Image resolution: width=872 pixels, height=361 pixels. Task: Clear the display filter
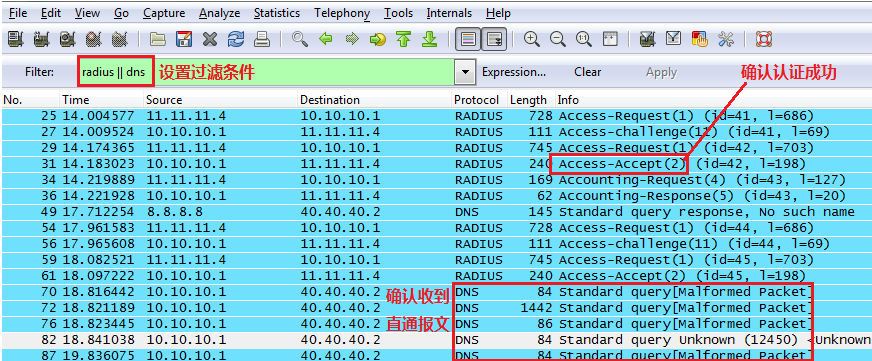pos(587,72)
